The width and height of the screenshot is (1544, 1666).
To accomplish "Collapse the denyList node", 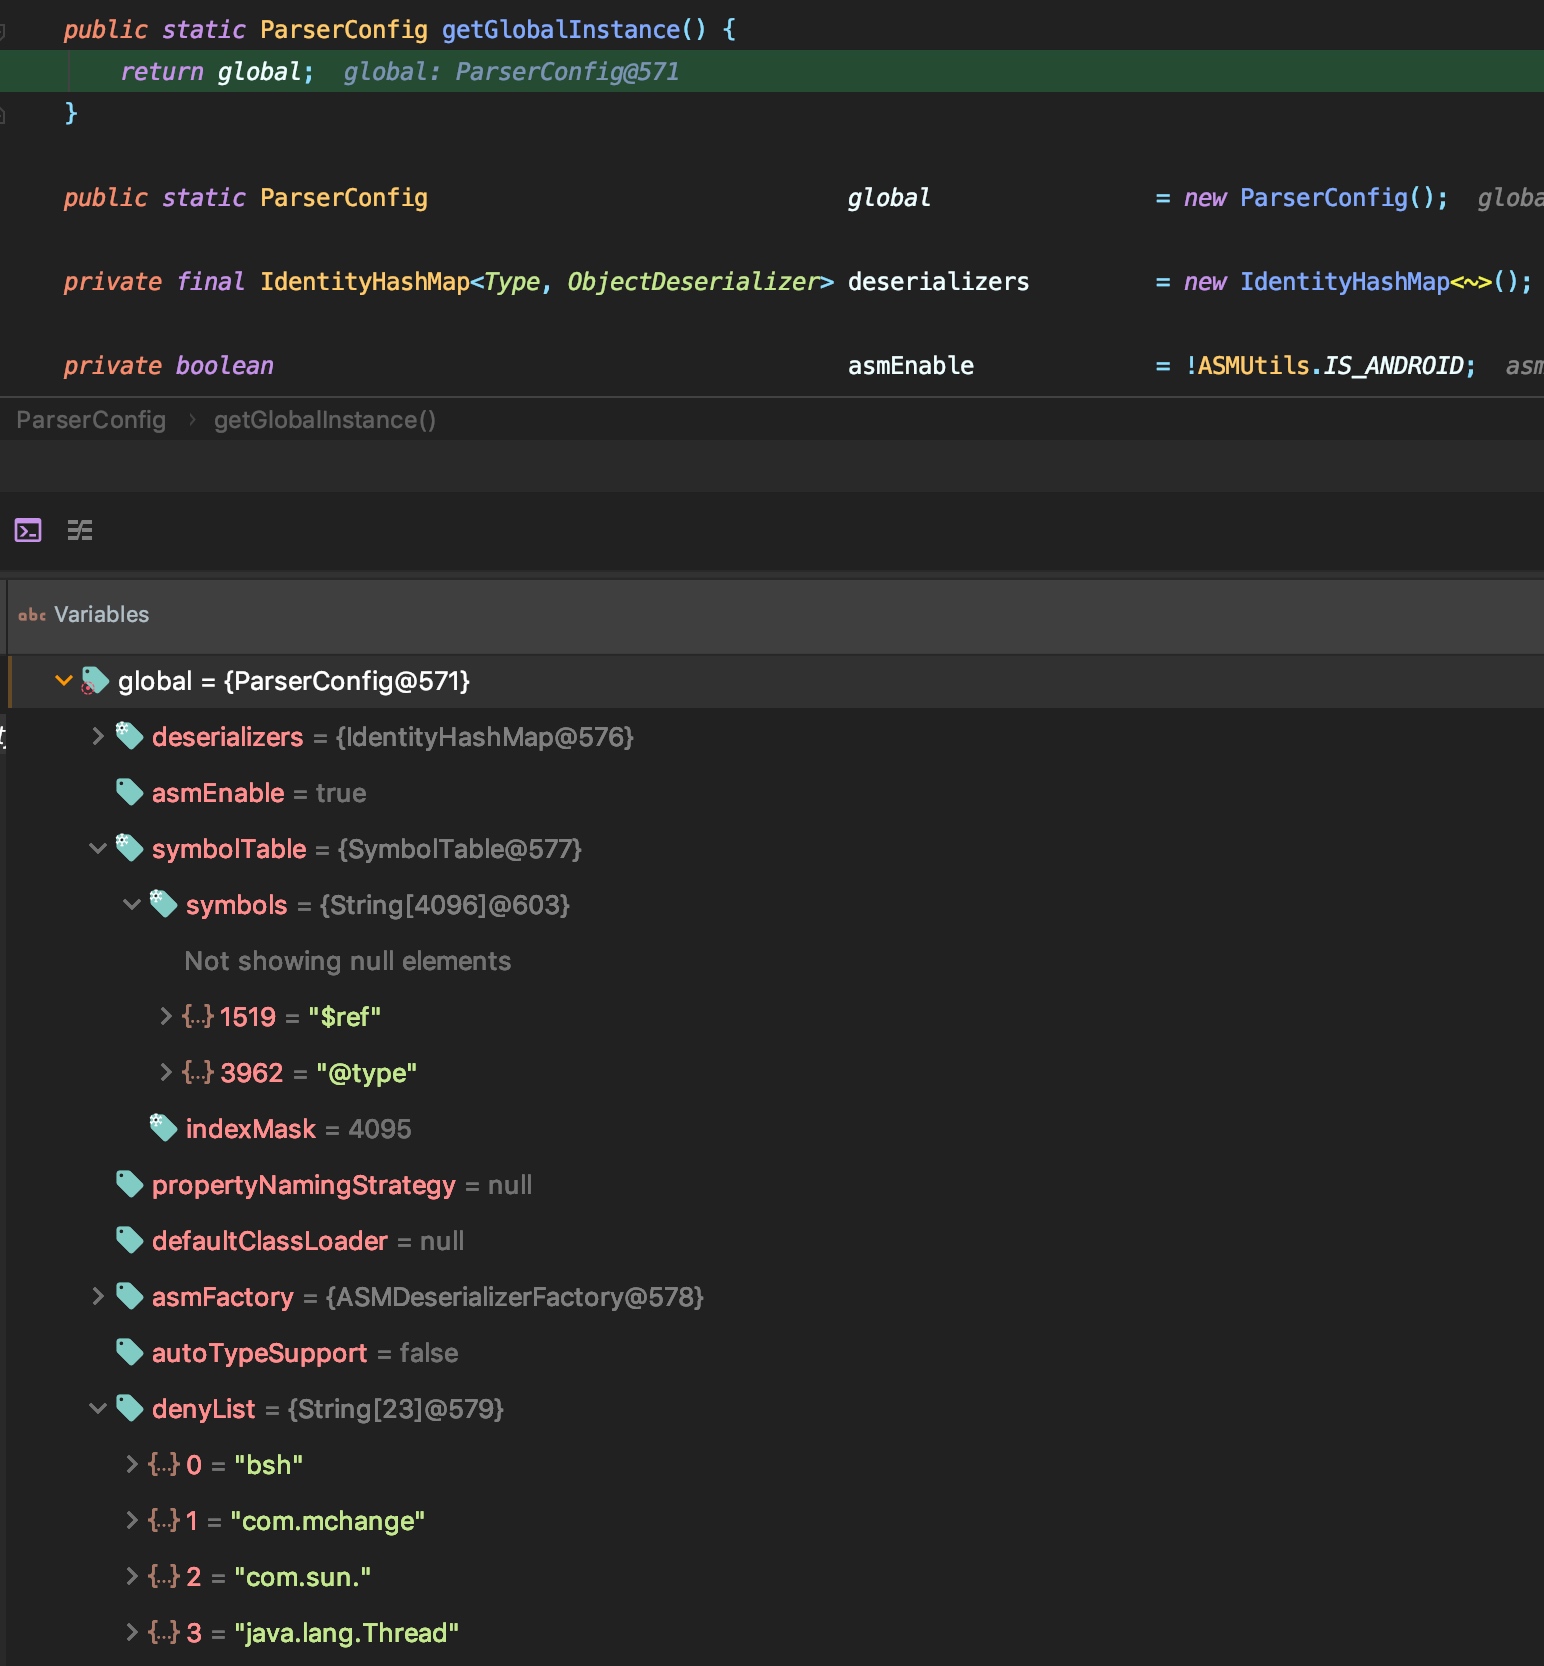I will pos(98,1408).
